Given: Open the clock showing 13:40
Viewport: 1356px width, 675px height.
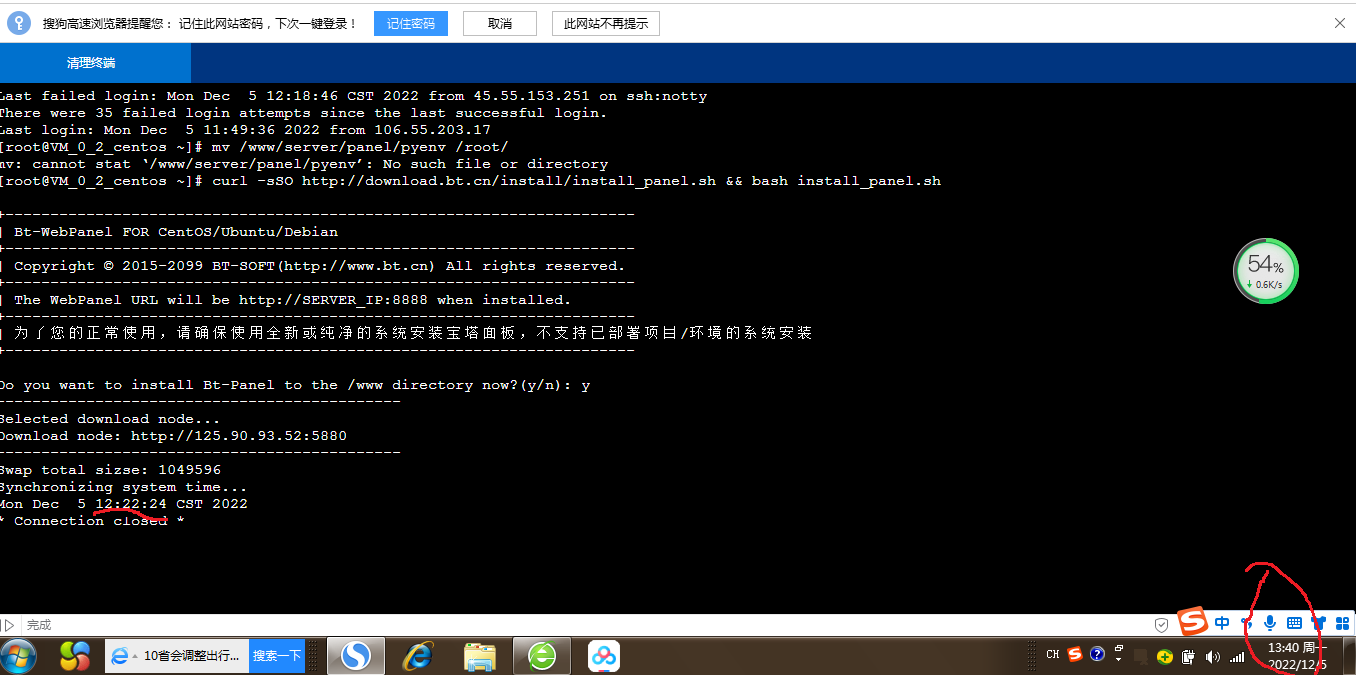Looking at the screenshot, I should (1297, 656).
